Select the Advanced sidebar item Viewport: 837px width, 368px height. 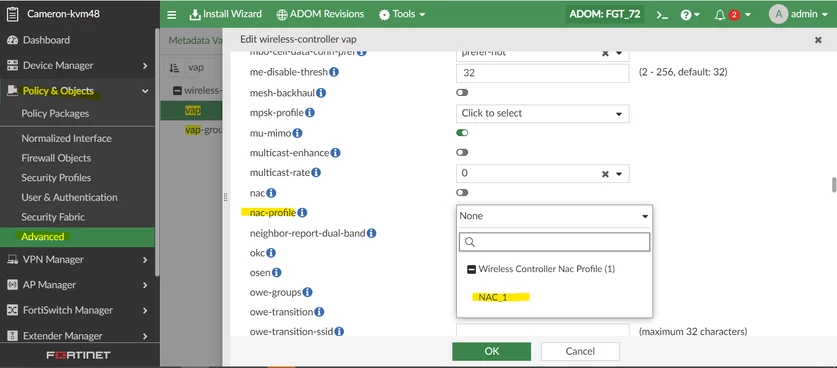(77, 237)
